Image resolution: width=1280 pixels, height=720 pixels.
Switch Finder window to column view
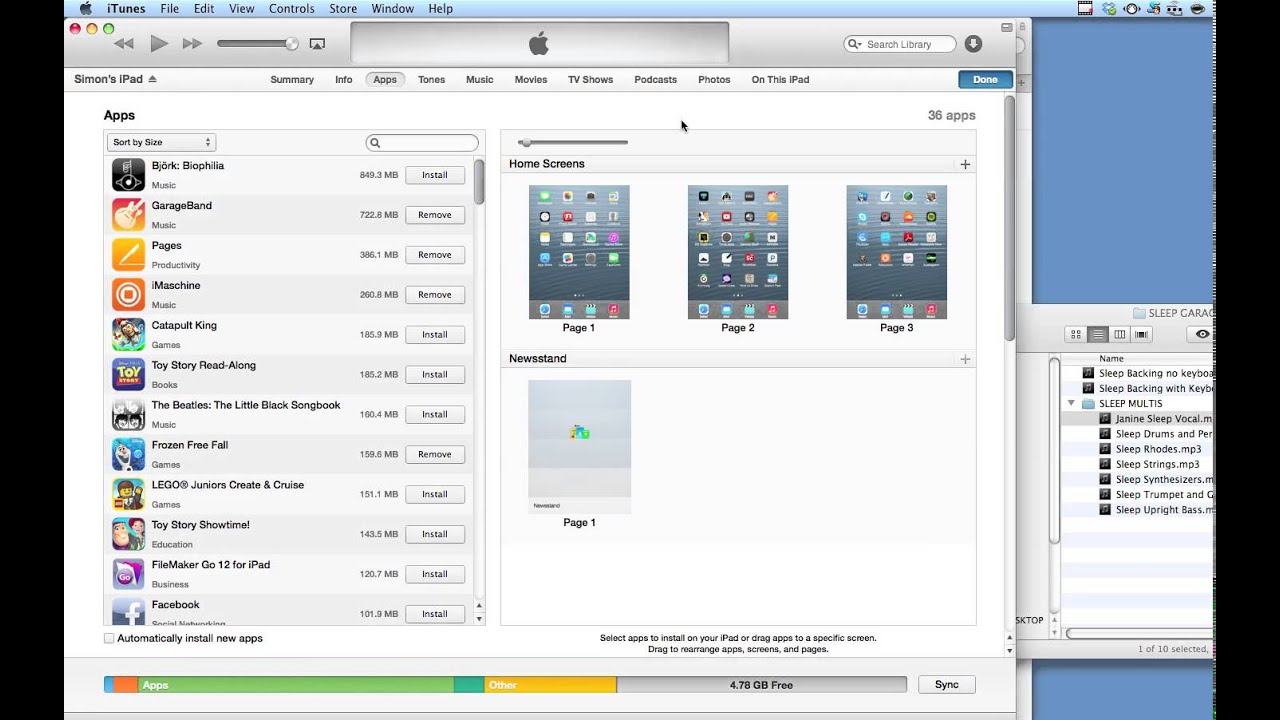click(1120, 334)
